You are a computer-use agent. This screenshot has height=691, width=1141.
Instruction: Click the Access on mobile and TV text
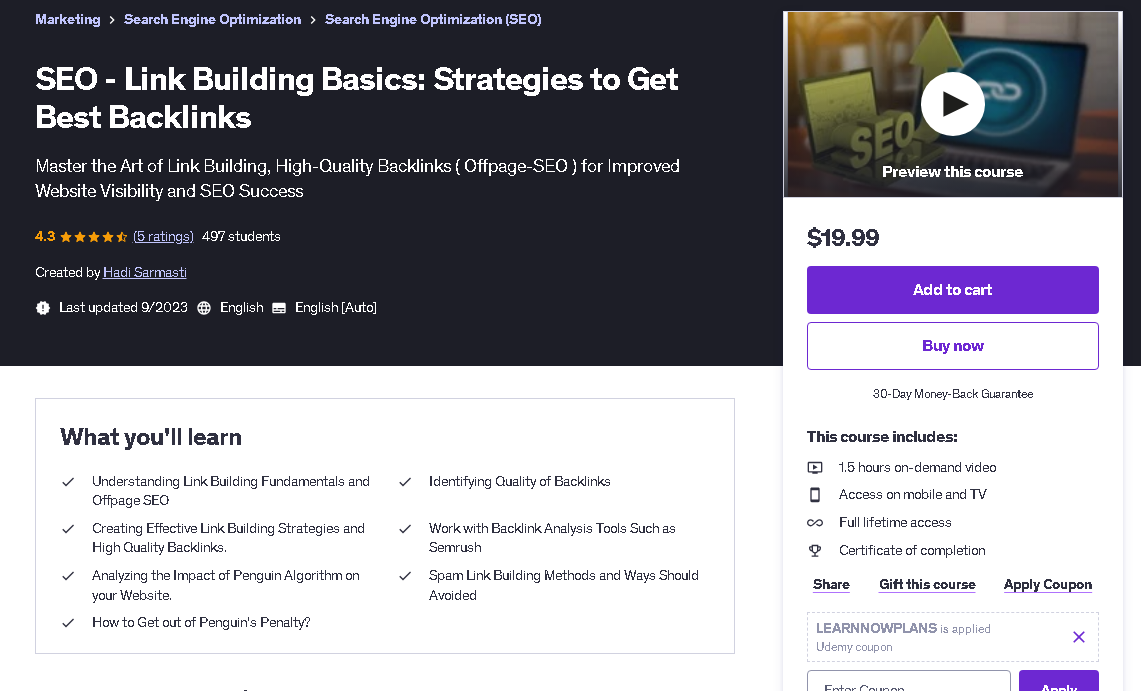[913, 495]
